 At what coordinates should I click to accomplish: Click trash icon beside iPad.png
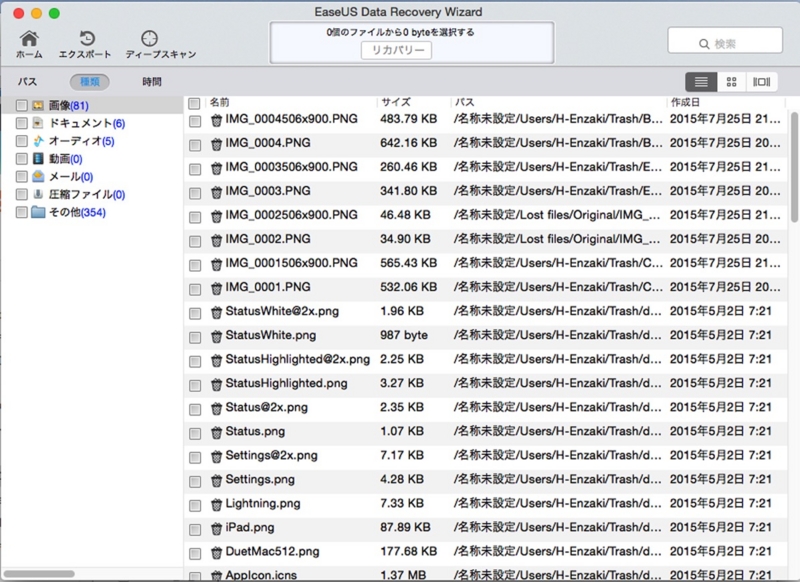tap(216, 529)
